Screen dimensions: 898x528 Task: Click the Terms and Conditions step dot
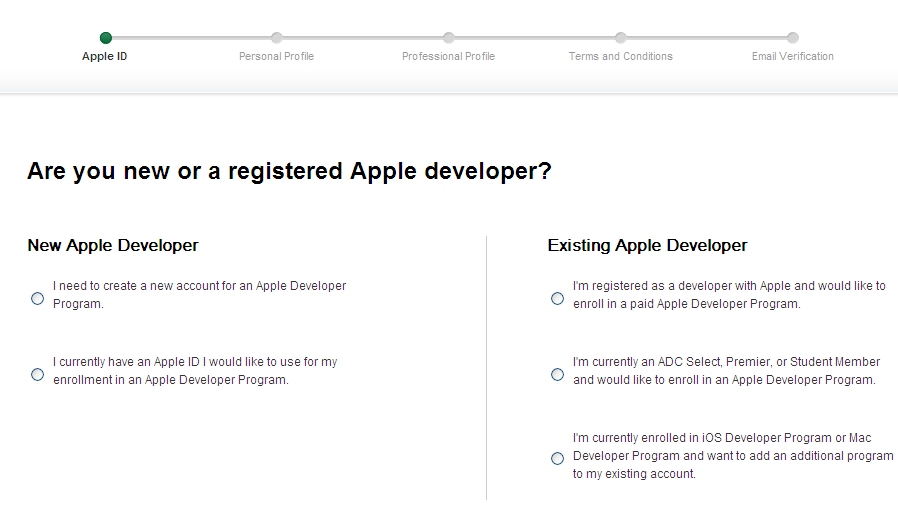coord(620,38)
